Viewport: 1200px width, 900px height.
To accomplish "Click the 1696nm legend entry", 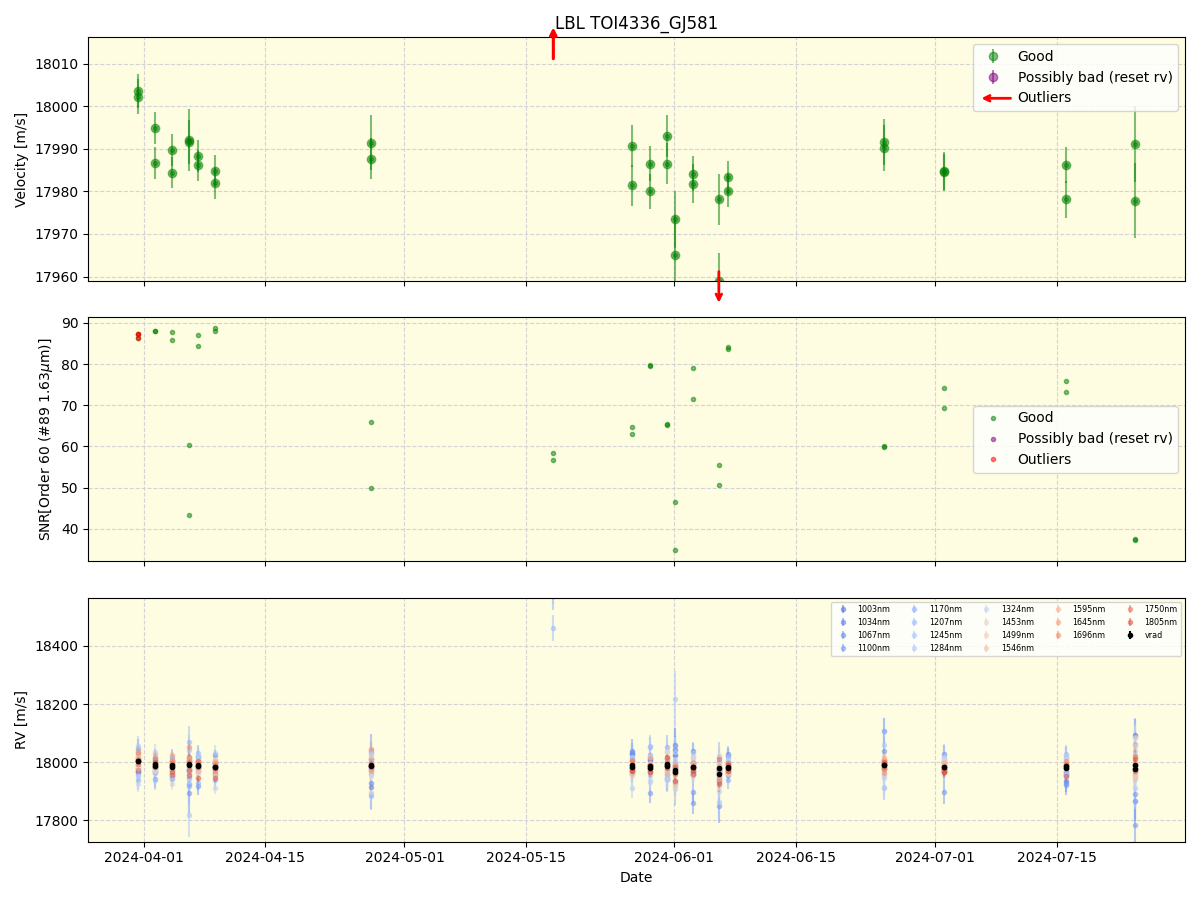I will 1080,635.
